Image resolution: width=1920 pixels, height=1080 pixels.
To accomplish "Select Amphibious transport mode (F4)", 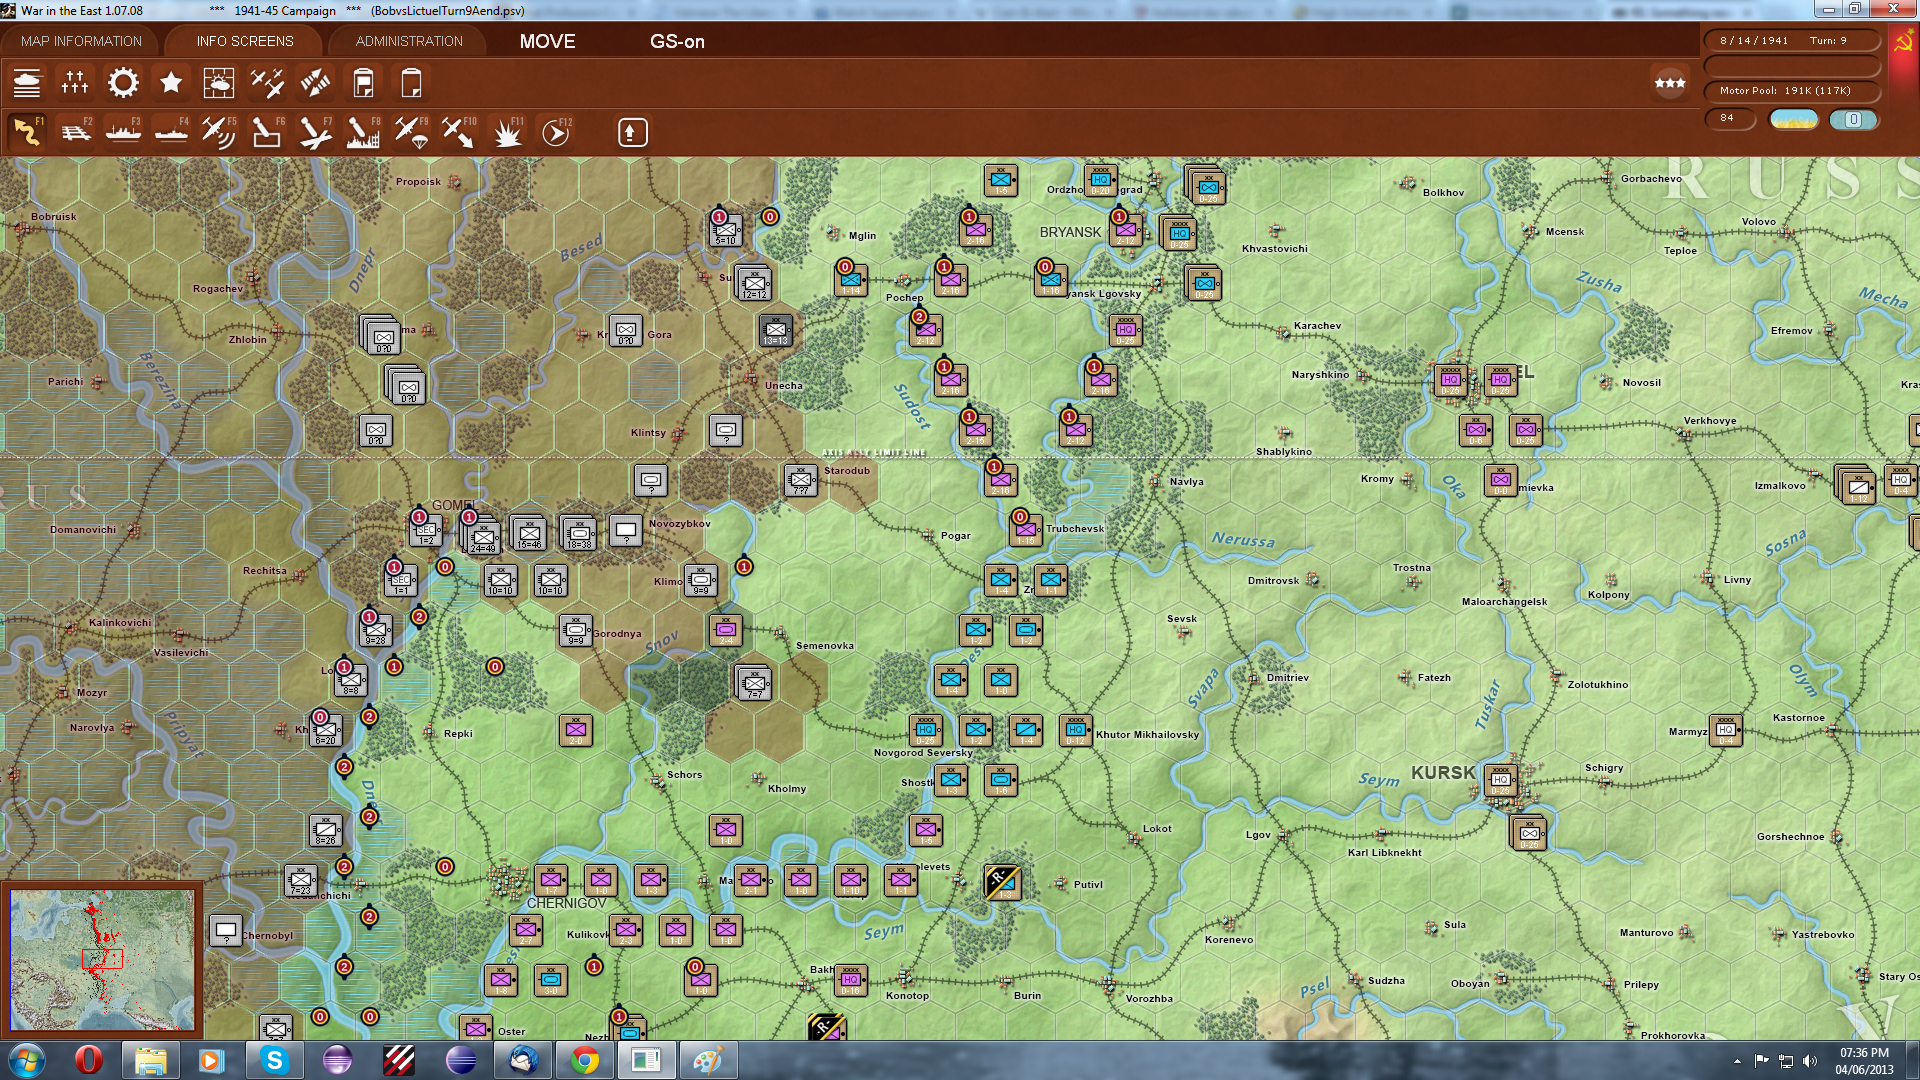I will coord(171,132).
